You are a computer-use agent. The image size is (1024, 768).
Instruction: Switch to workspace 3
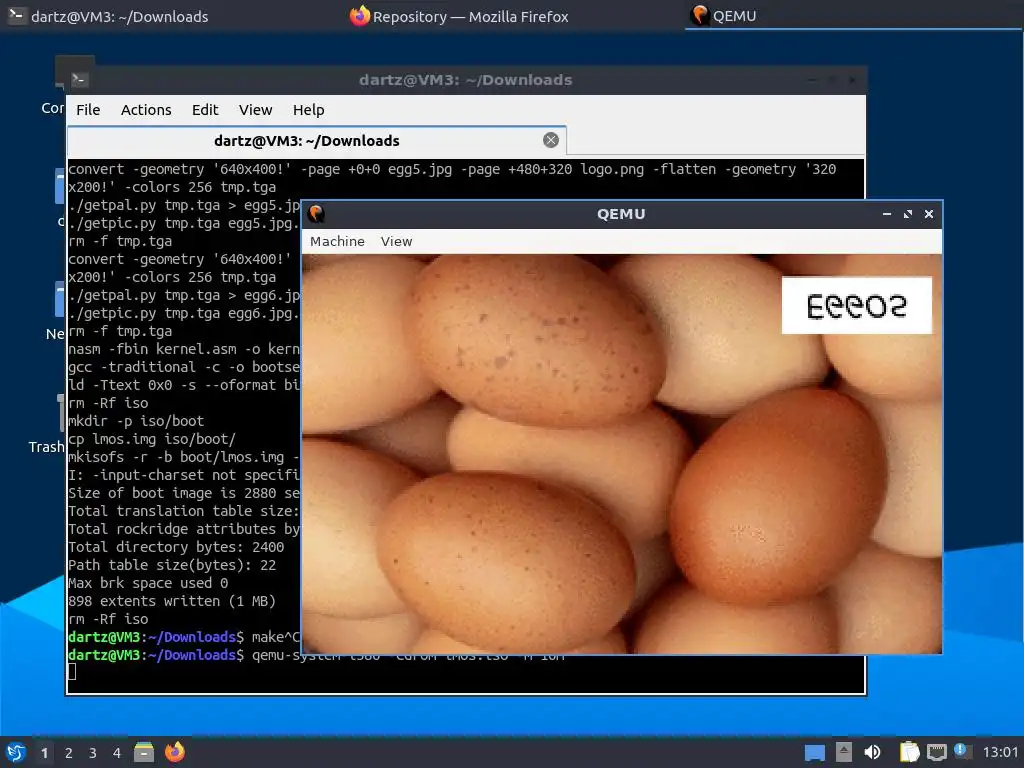(93, 753)
